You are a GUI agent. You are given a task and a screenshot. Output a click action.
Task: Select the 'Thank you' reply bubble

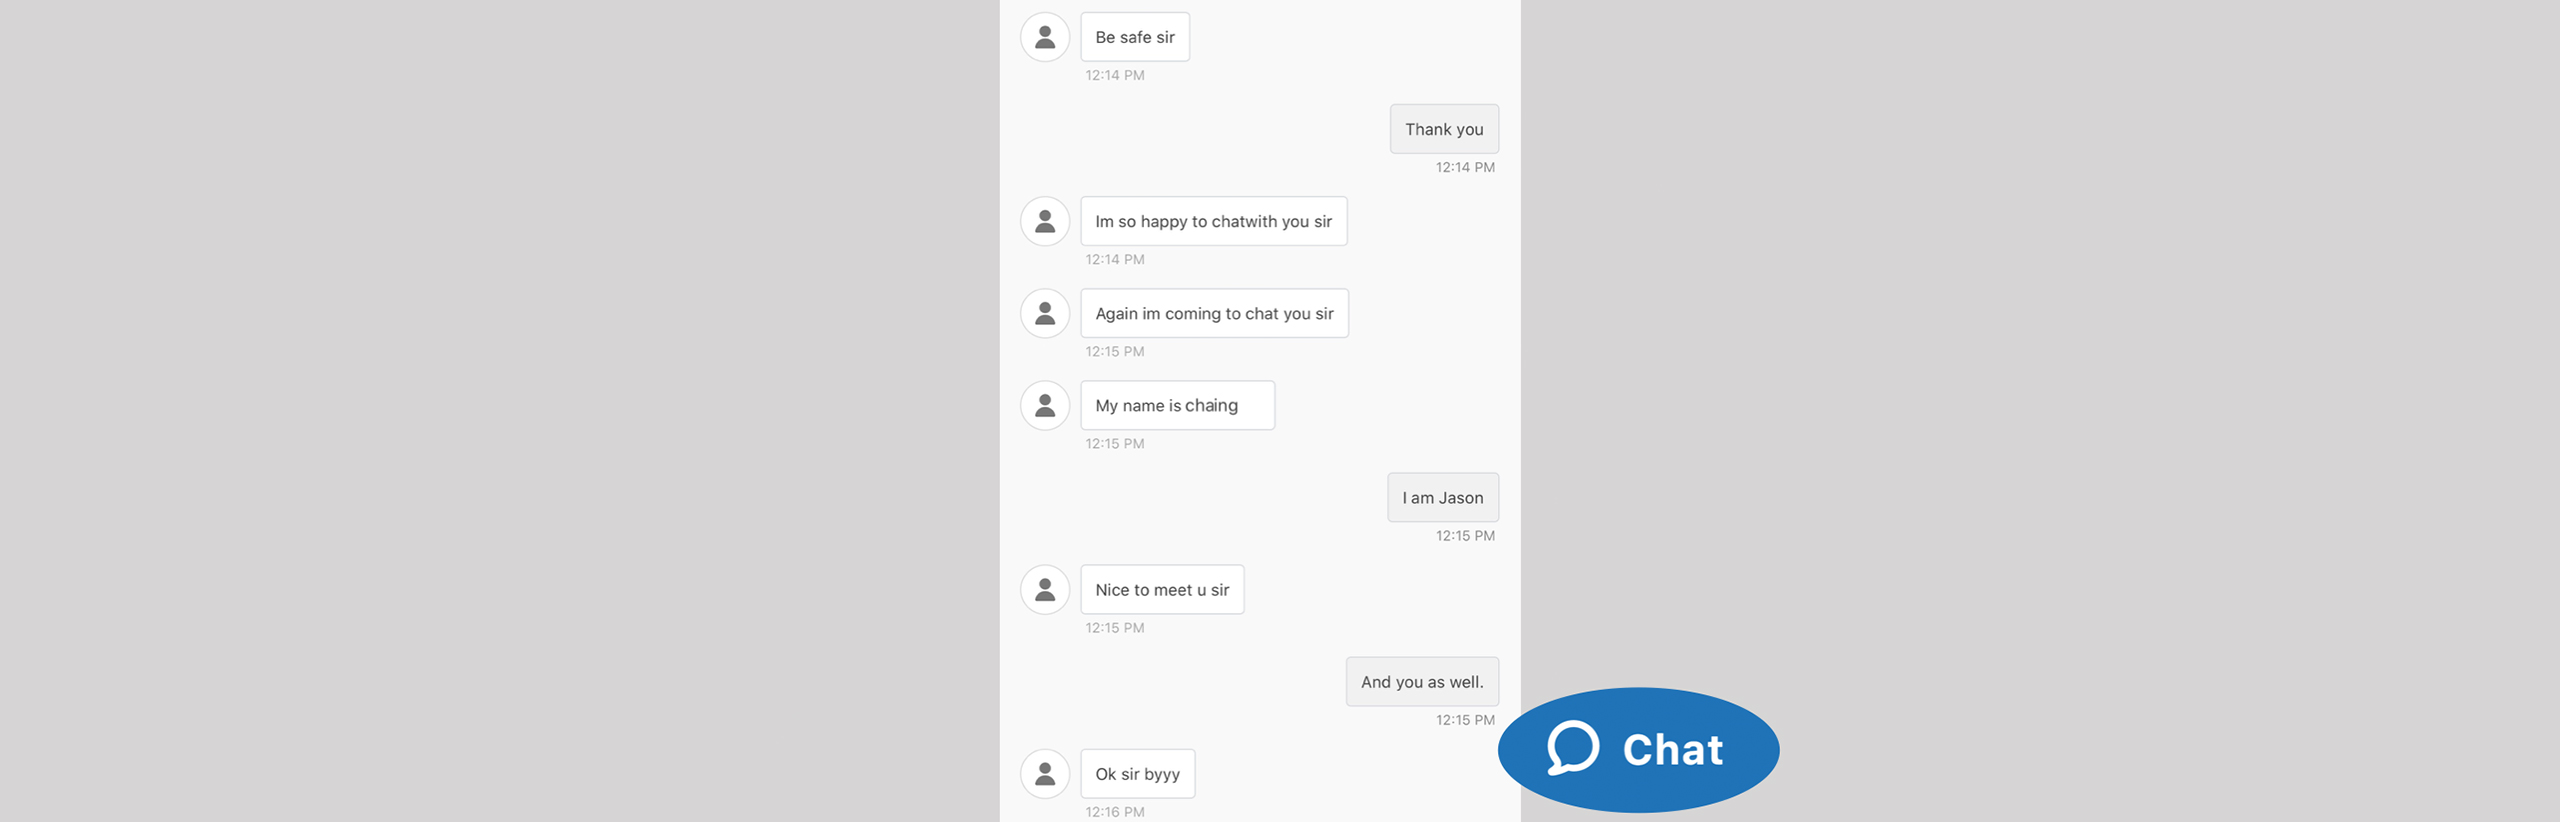(x=1444, y=129)
